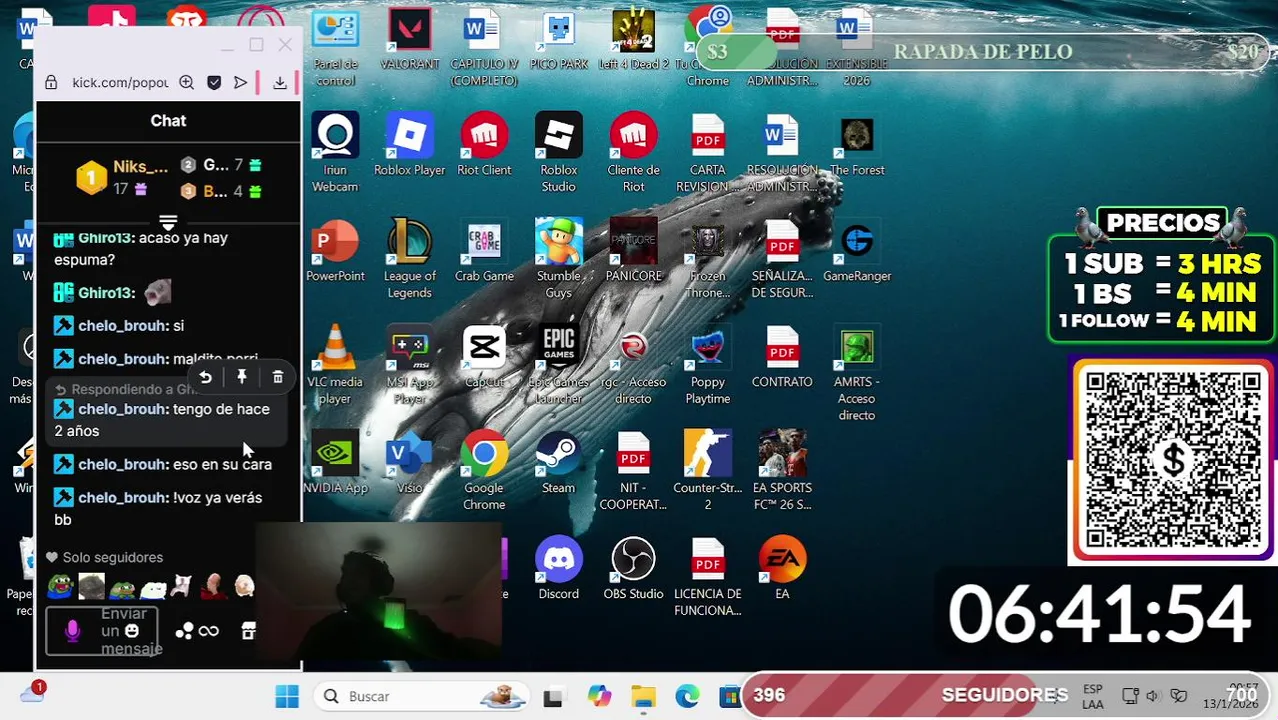Open the shop icon beside chat input
1278x720 pixels.
248,631
